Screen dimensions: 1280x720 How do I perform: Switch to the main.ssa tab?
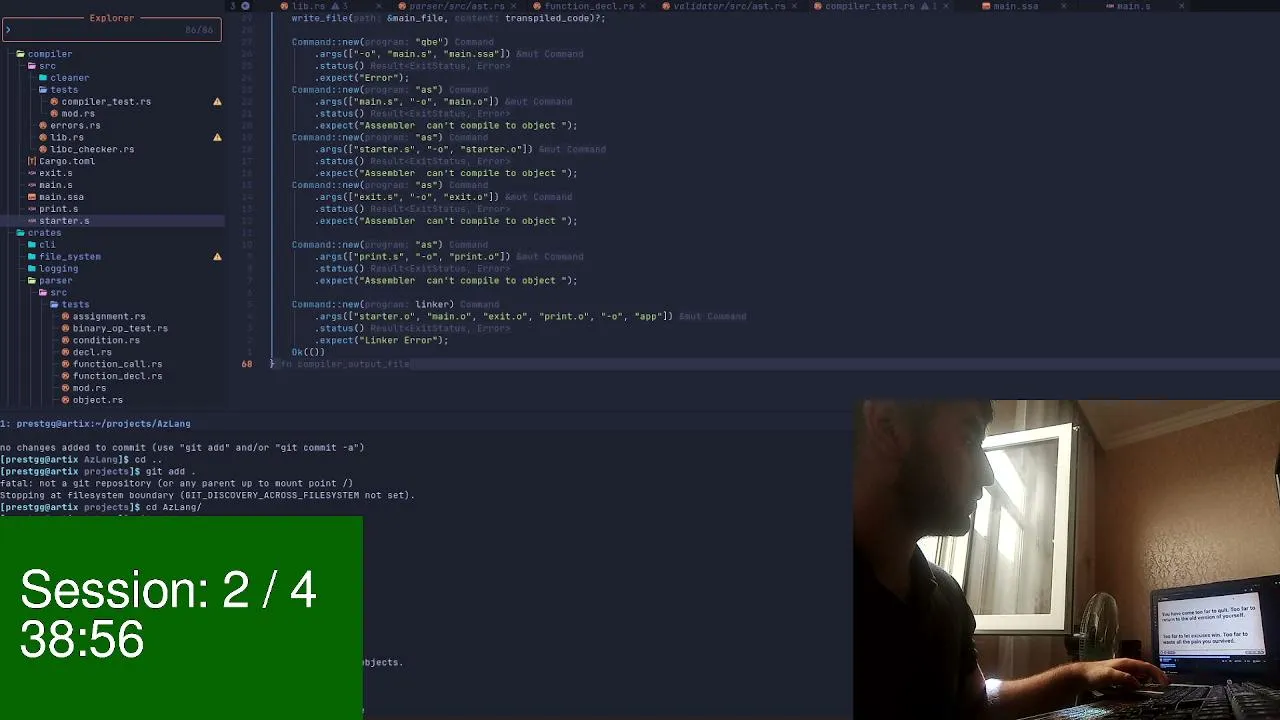coord(1015,6)
